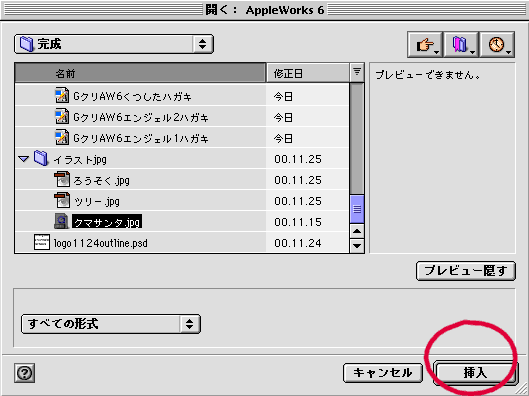
Task: Click the 00.11.25 date of ろうそく.jpg
Action: click(x=298, y=180)
